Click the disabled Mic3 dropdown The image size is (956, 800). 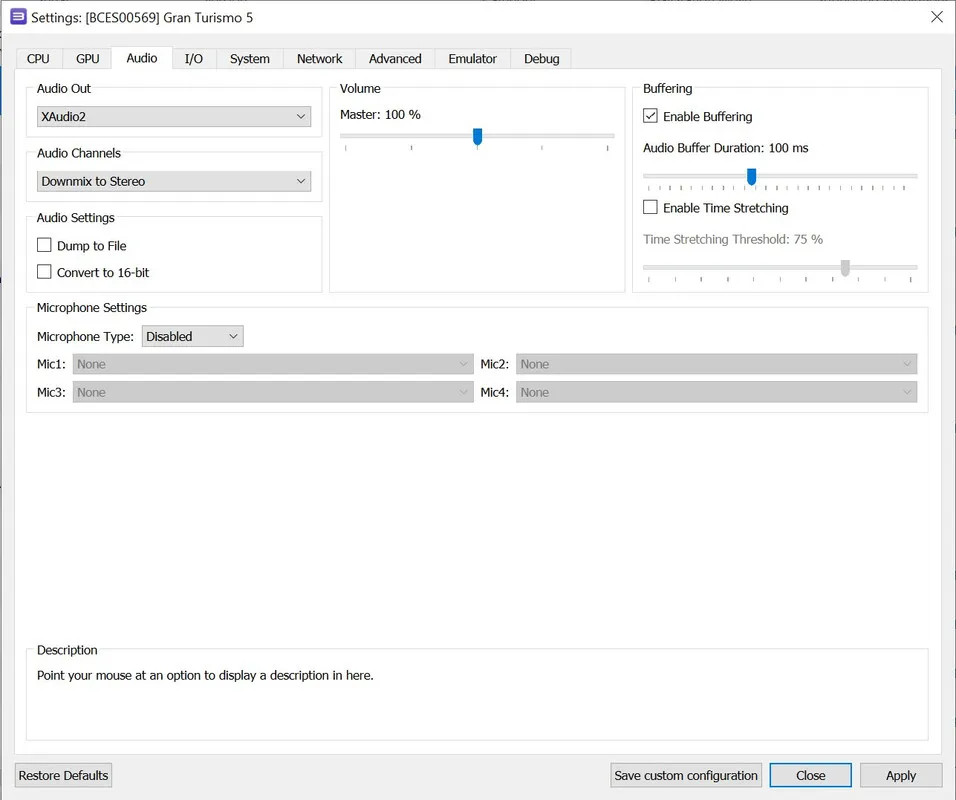pos(273,392)
